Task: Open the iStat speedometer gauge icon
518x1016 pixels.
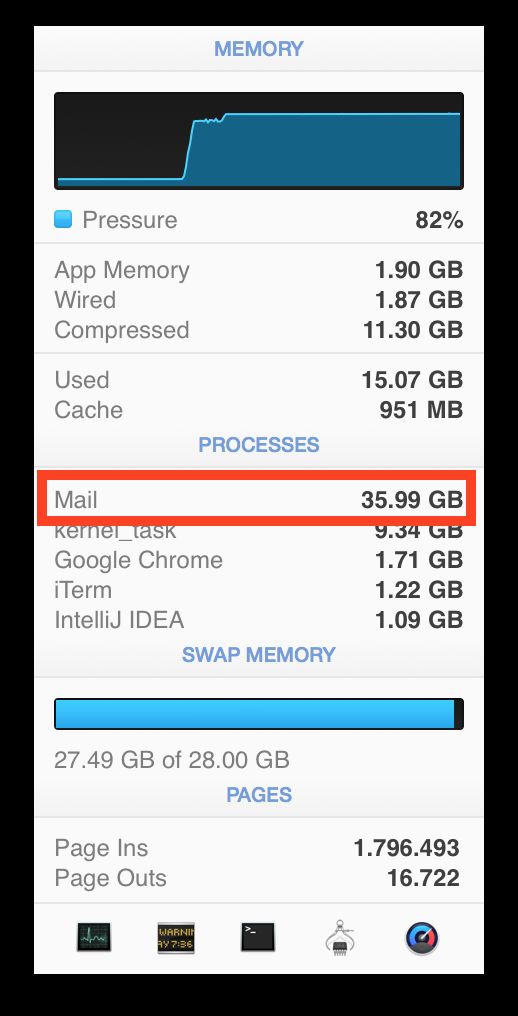Action: click(422, 938)
